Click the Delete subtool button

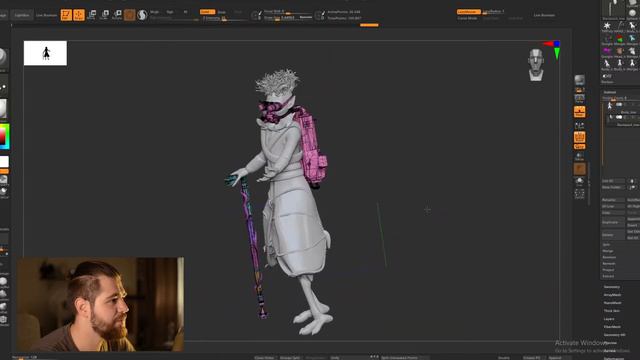coord(613,235)
